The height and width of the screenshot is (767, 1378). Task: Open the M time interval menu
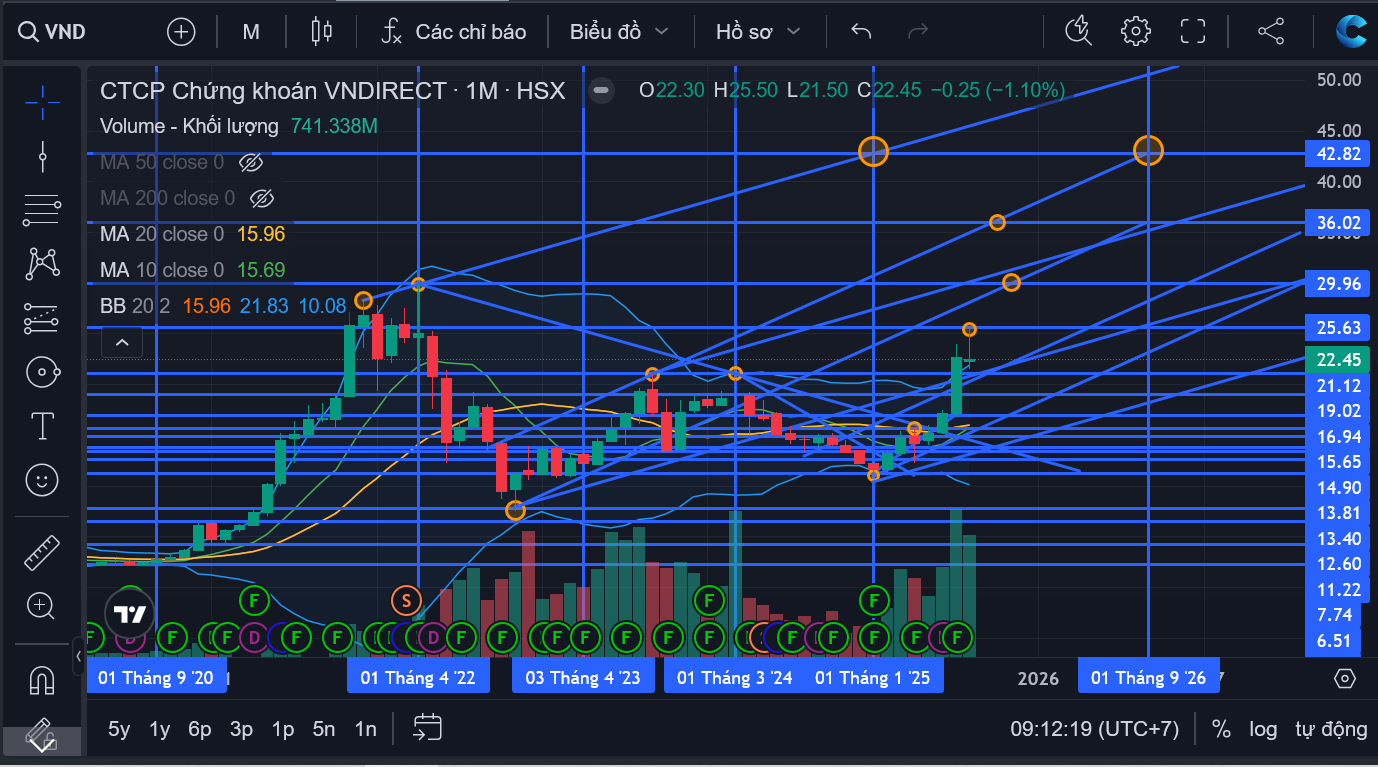(251, 32)
